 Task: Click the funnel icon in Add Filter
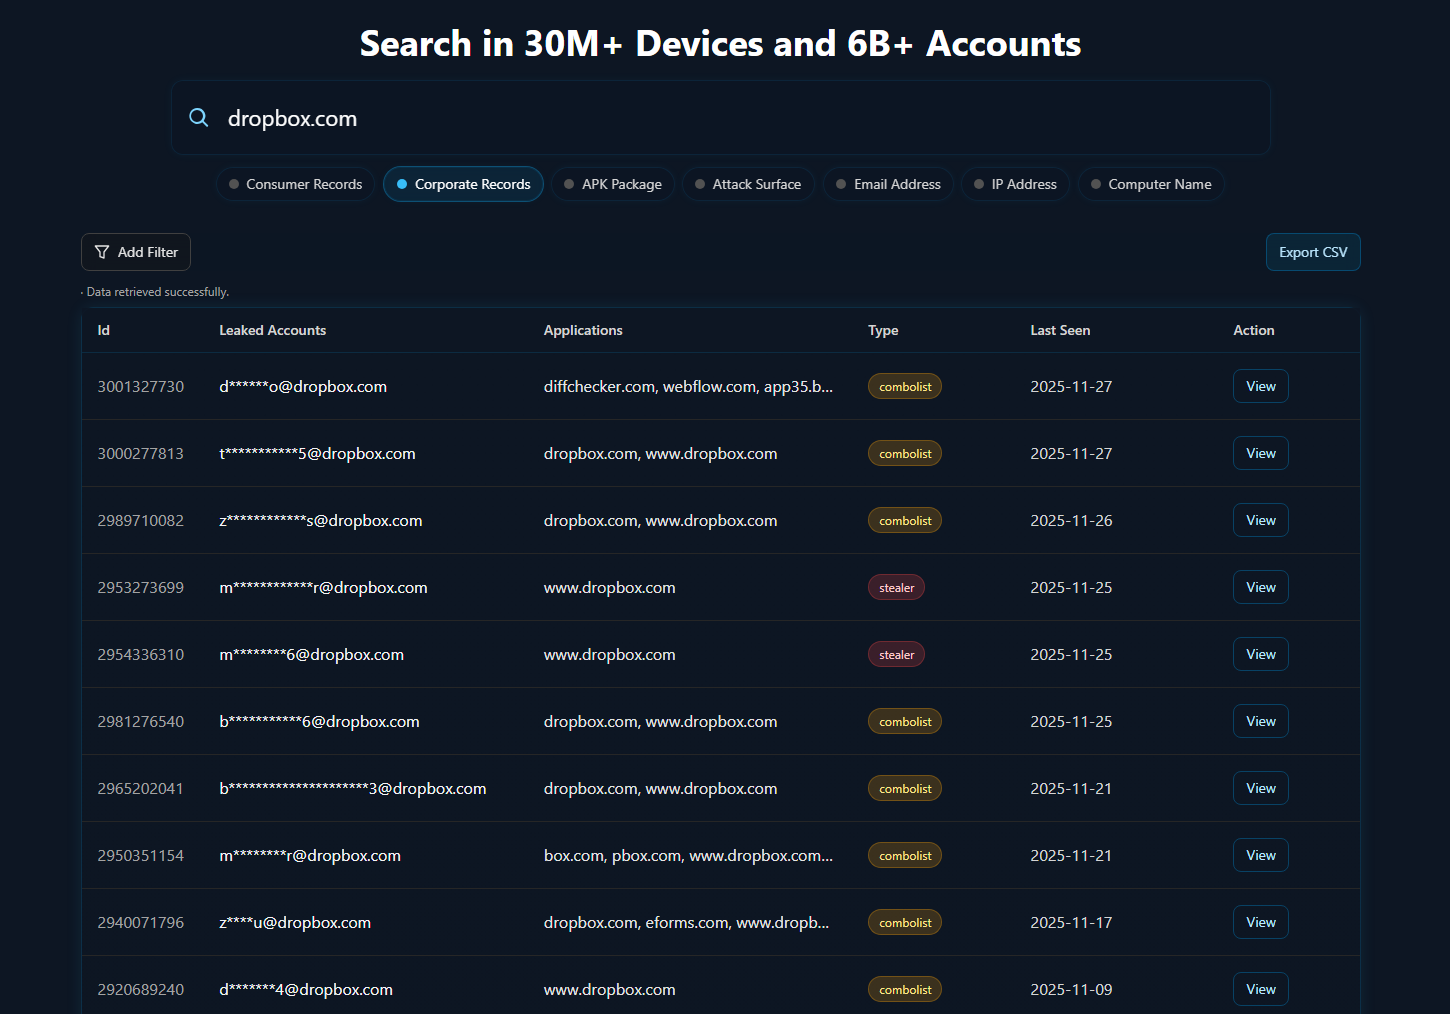102,252
